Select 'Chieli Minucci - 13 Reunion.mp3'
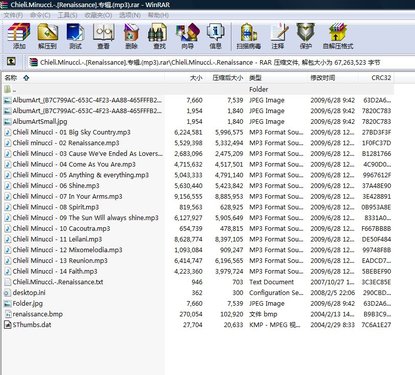 [60, 260]
